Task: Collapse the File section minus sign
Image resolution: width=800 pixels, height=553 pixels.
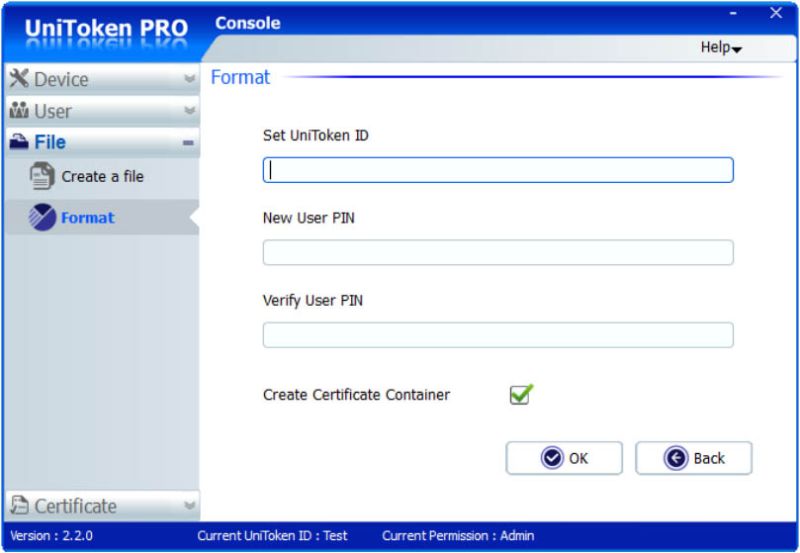Action: (188, 143)
